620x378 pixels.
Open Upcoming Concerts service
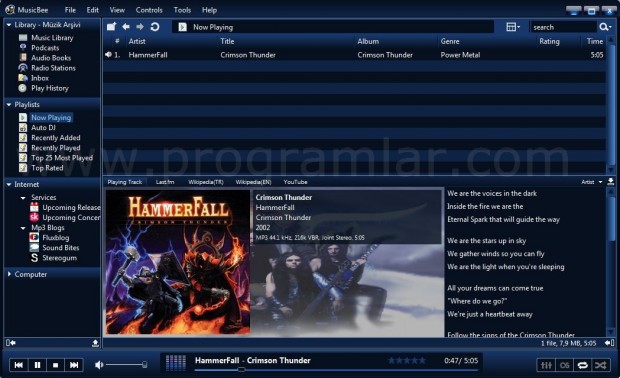[71, 217]
